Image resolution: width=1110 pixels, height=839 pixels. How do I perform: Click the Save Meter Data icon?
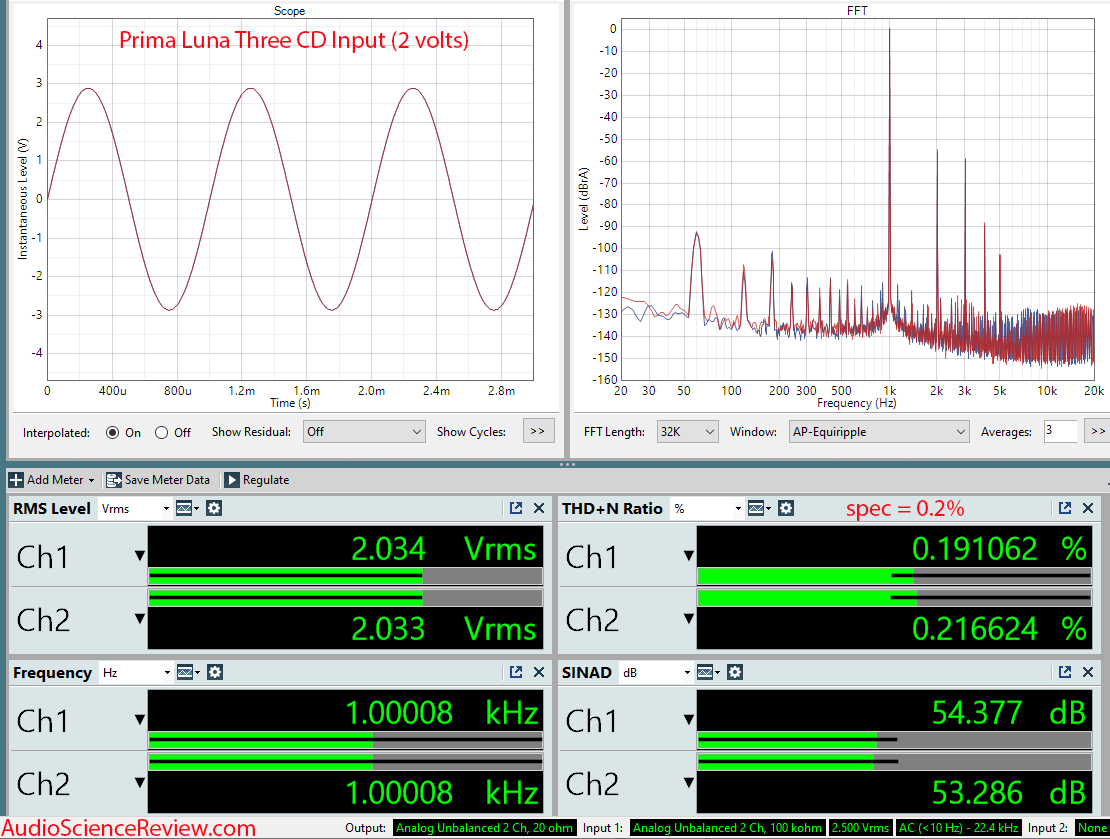pyautogui.click(x=114, y=480)
